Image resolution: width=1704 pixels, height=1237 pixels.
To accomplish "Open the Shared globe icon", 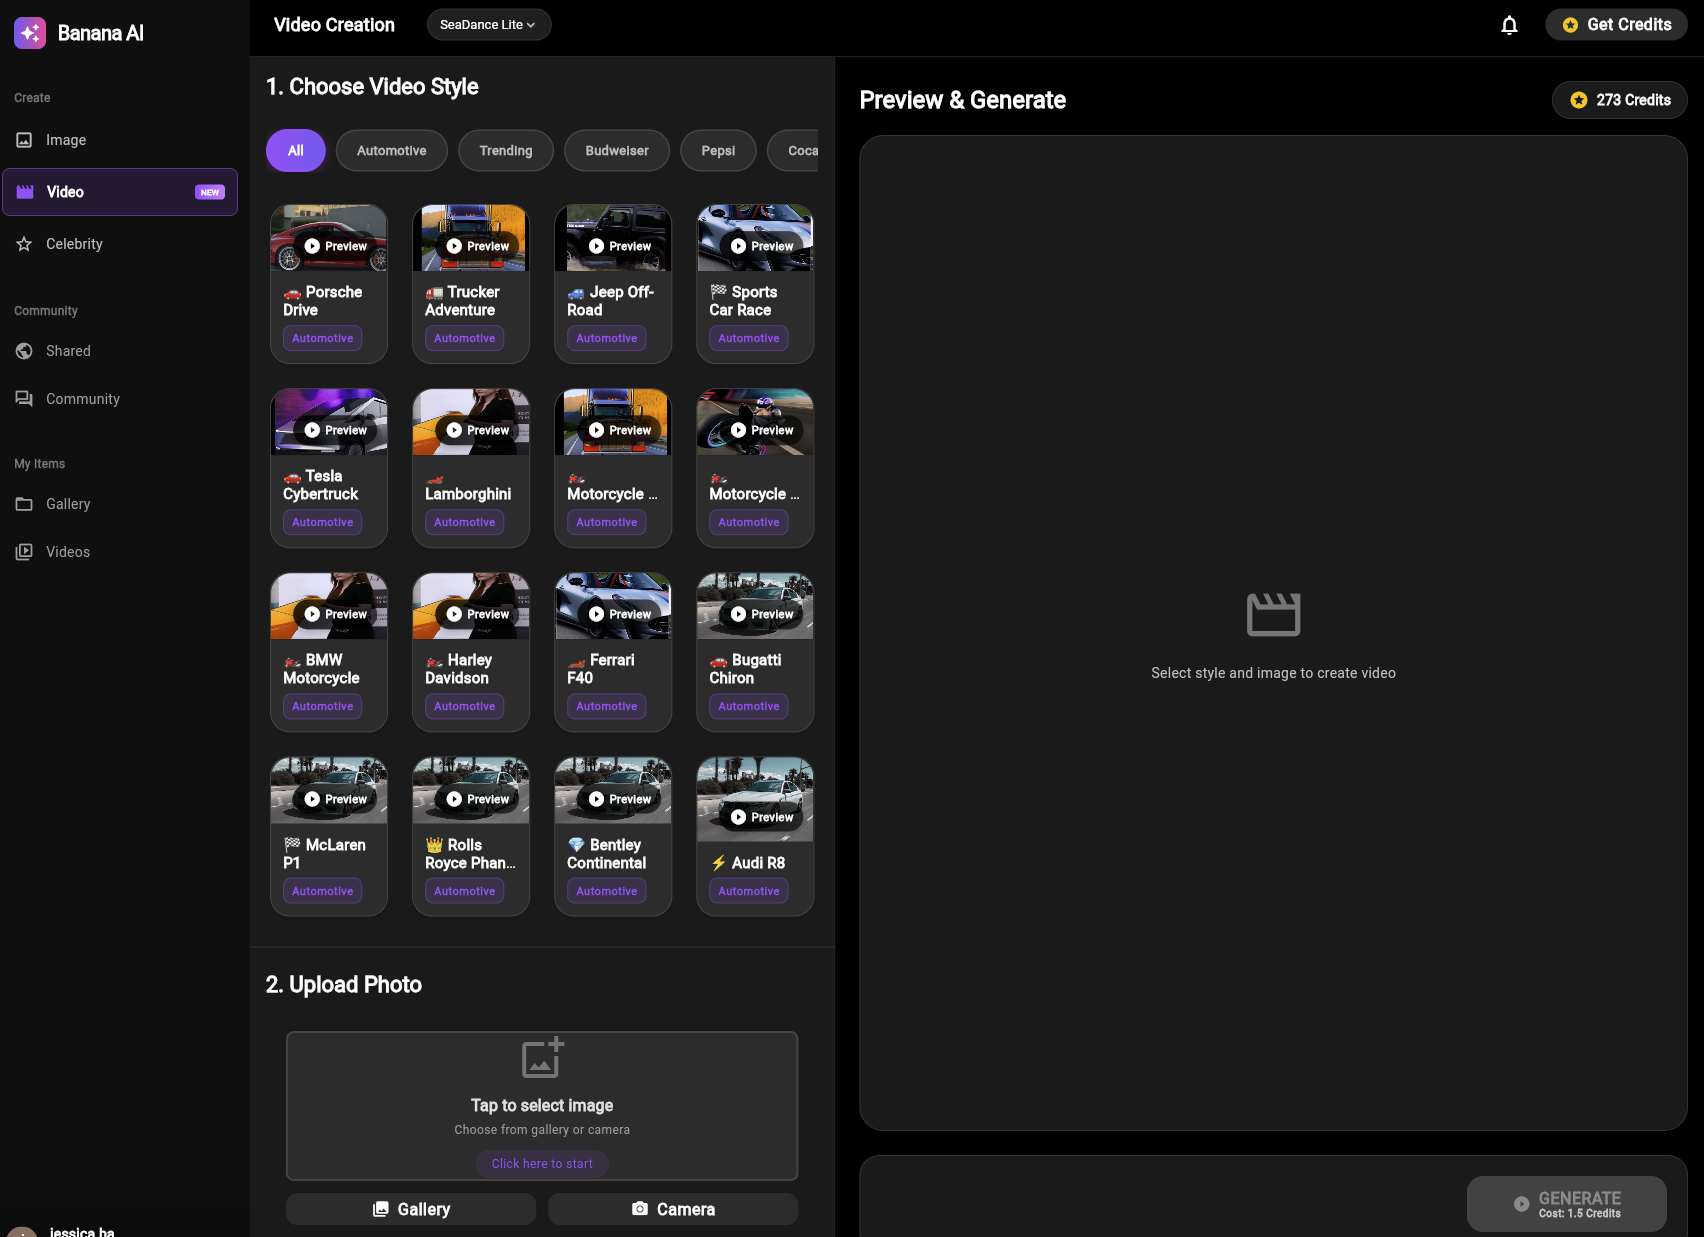I will click(x=24, y=351).
